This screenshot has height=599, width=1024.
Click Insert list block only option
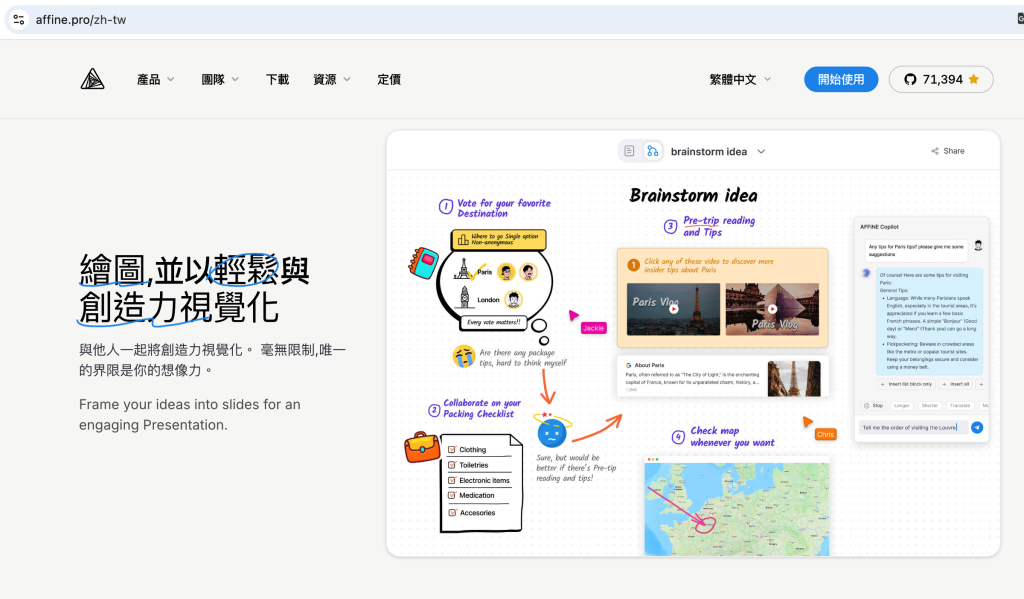pyautogui.click(x=906, y=384)
